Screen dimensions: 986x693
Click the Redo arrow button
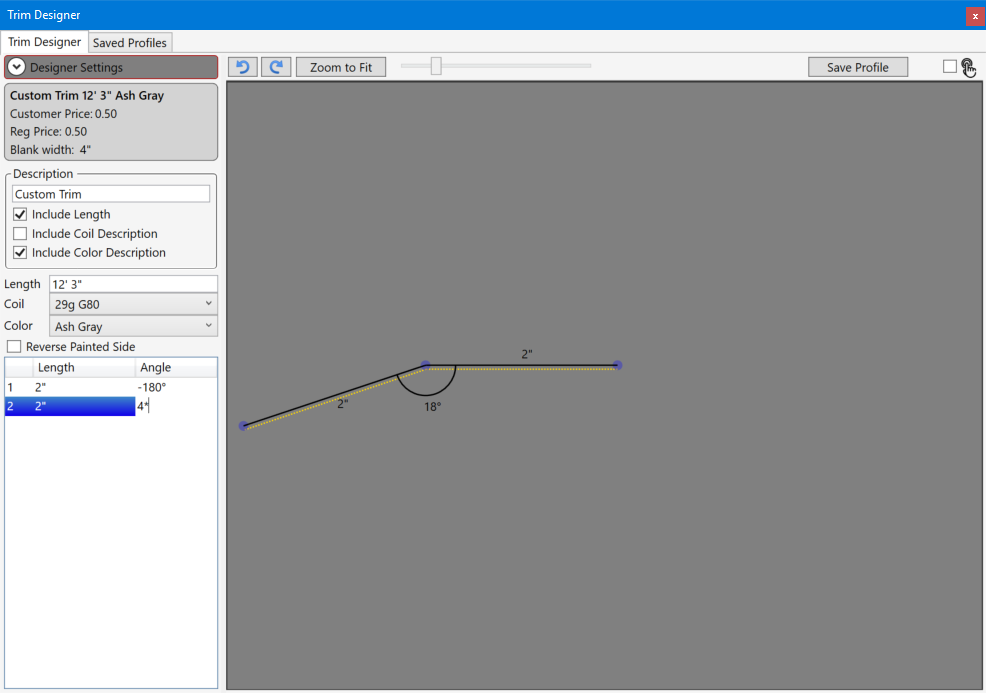[276, 67]
